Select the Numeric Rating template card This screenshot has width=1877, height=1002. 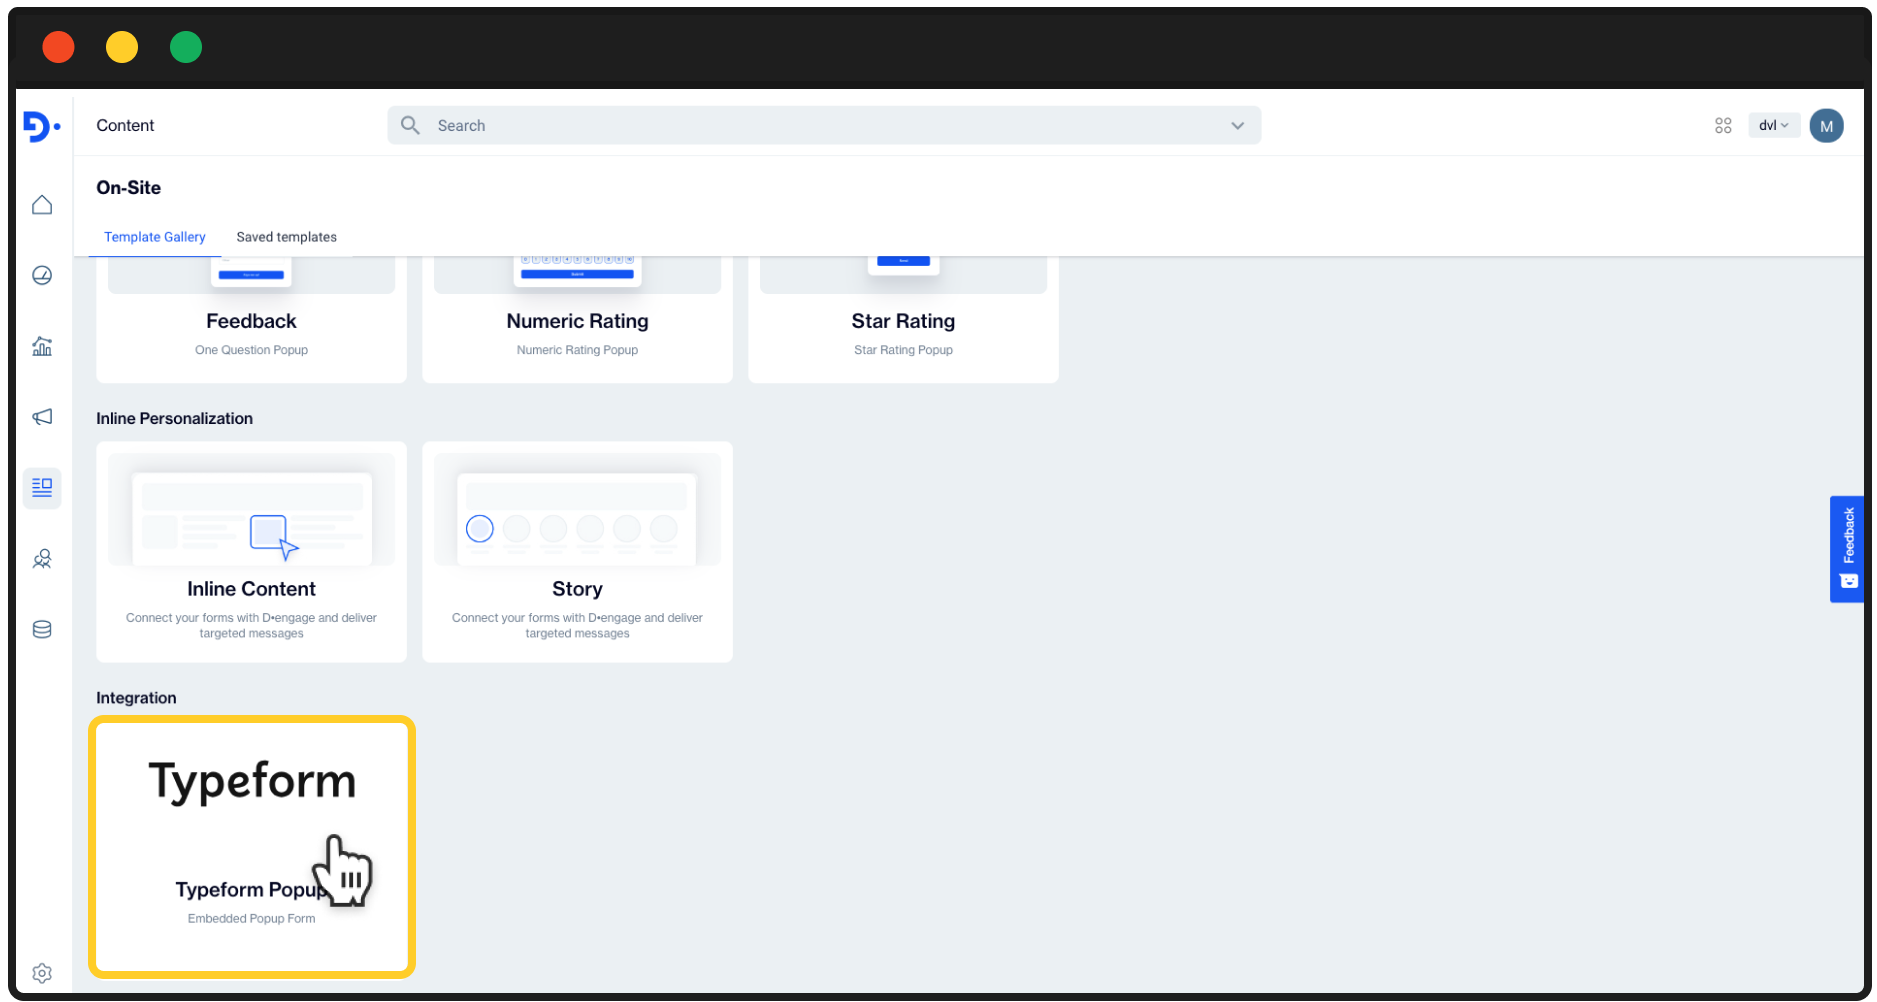click(x=577, y=319)
